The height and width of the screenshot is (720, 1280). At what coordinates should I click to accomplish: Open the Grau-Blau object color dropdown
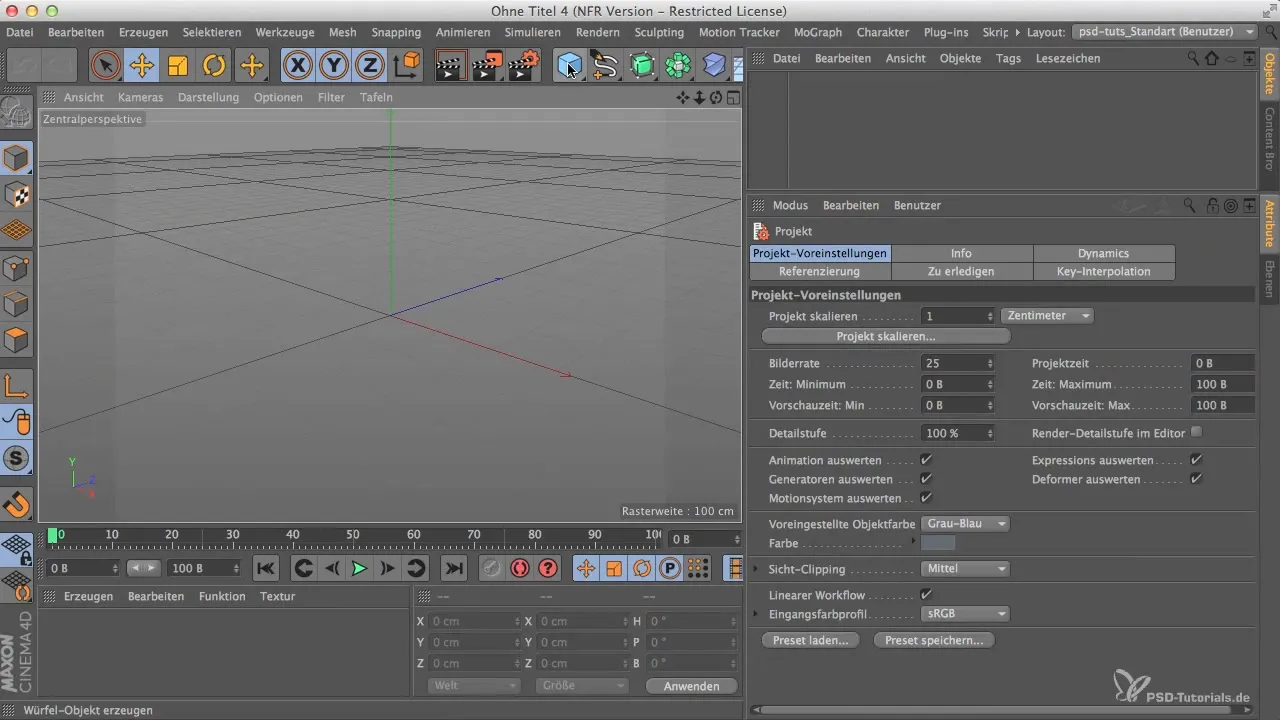click(x=964, y=523)
